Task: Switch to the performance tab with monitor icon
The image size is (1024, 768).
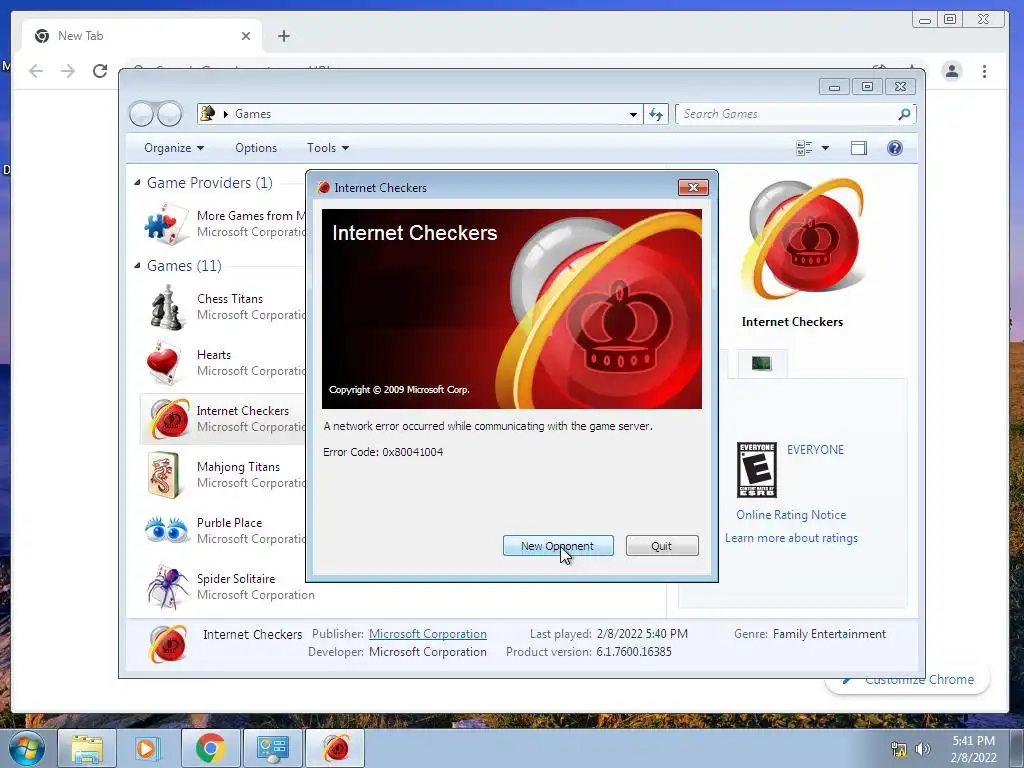Action: 761,363
